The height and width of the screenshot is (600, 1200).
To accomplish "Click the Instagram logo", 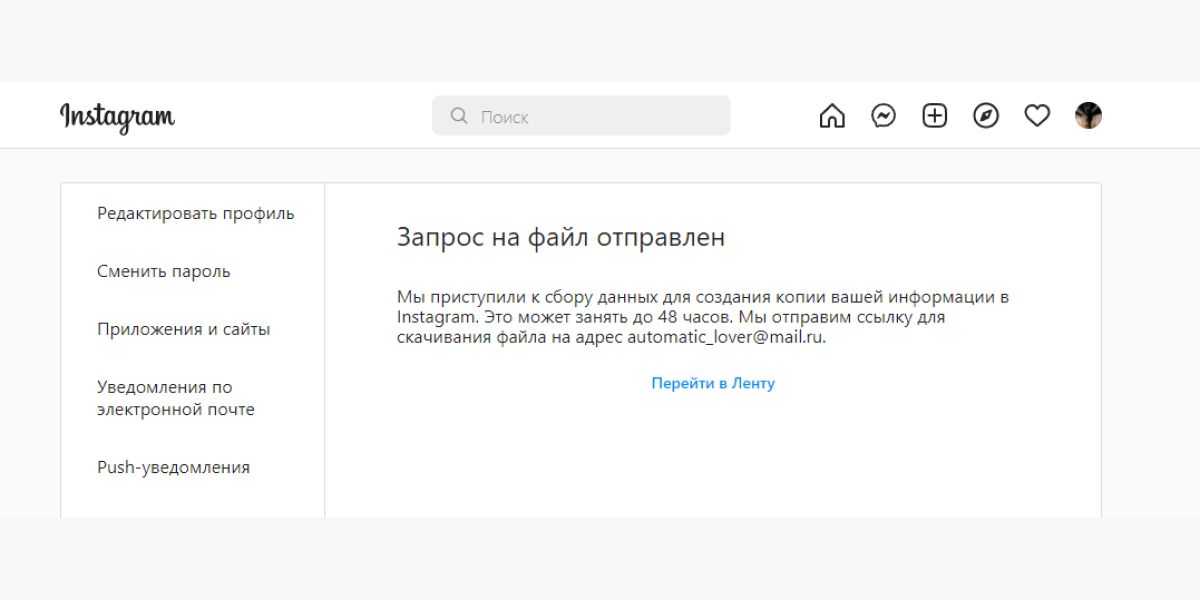I will coord(117,116).
